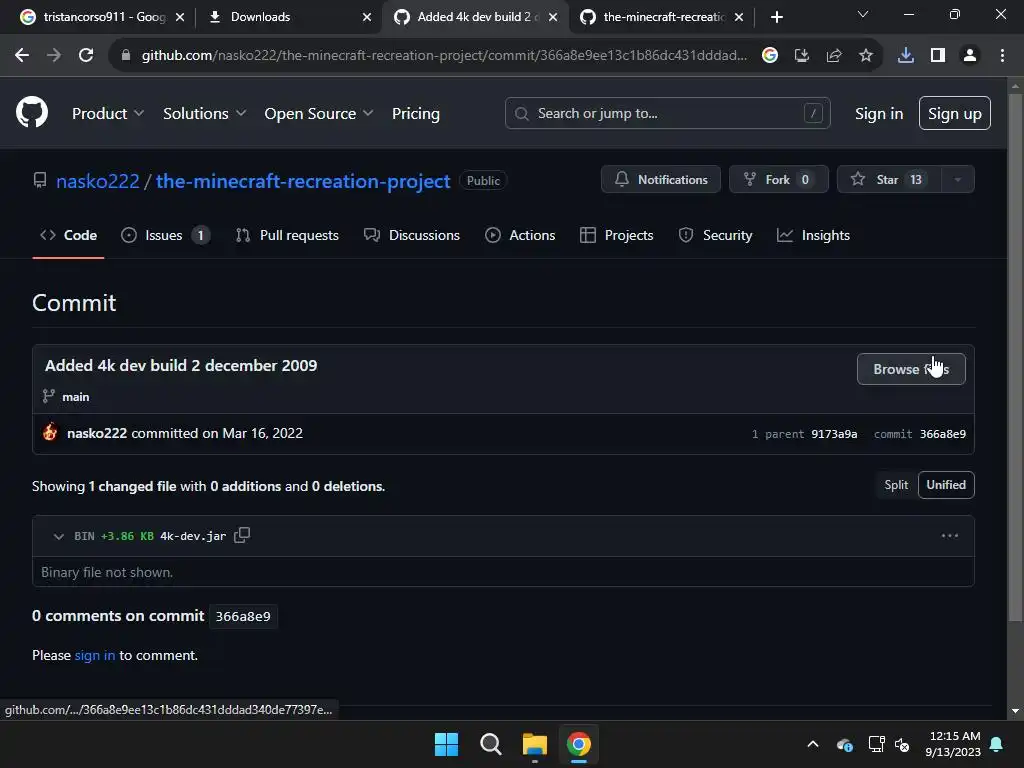Viewport: 1024px width, 768px height.
Task: Bookmark this page with the star icon
Action: point(865,56)
